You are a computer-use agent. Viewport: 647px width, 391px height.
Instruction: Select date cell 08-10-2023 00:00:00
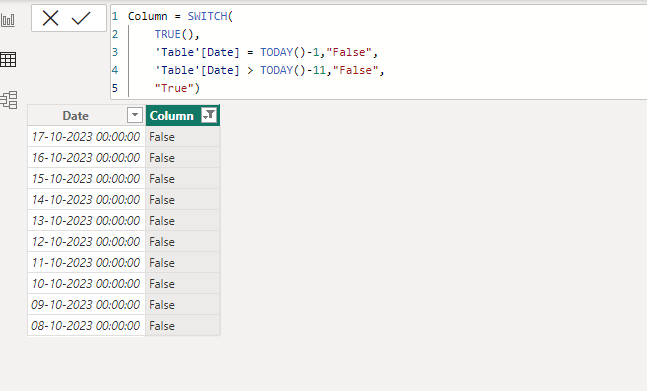(x=86, y=326)
